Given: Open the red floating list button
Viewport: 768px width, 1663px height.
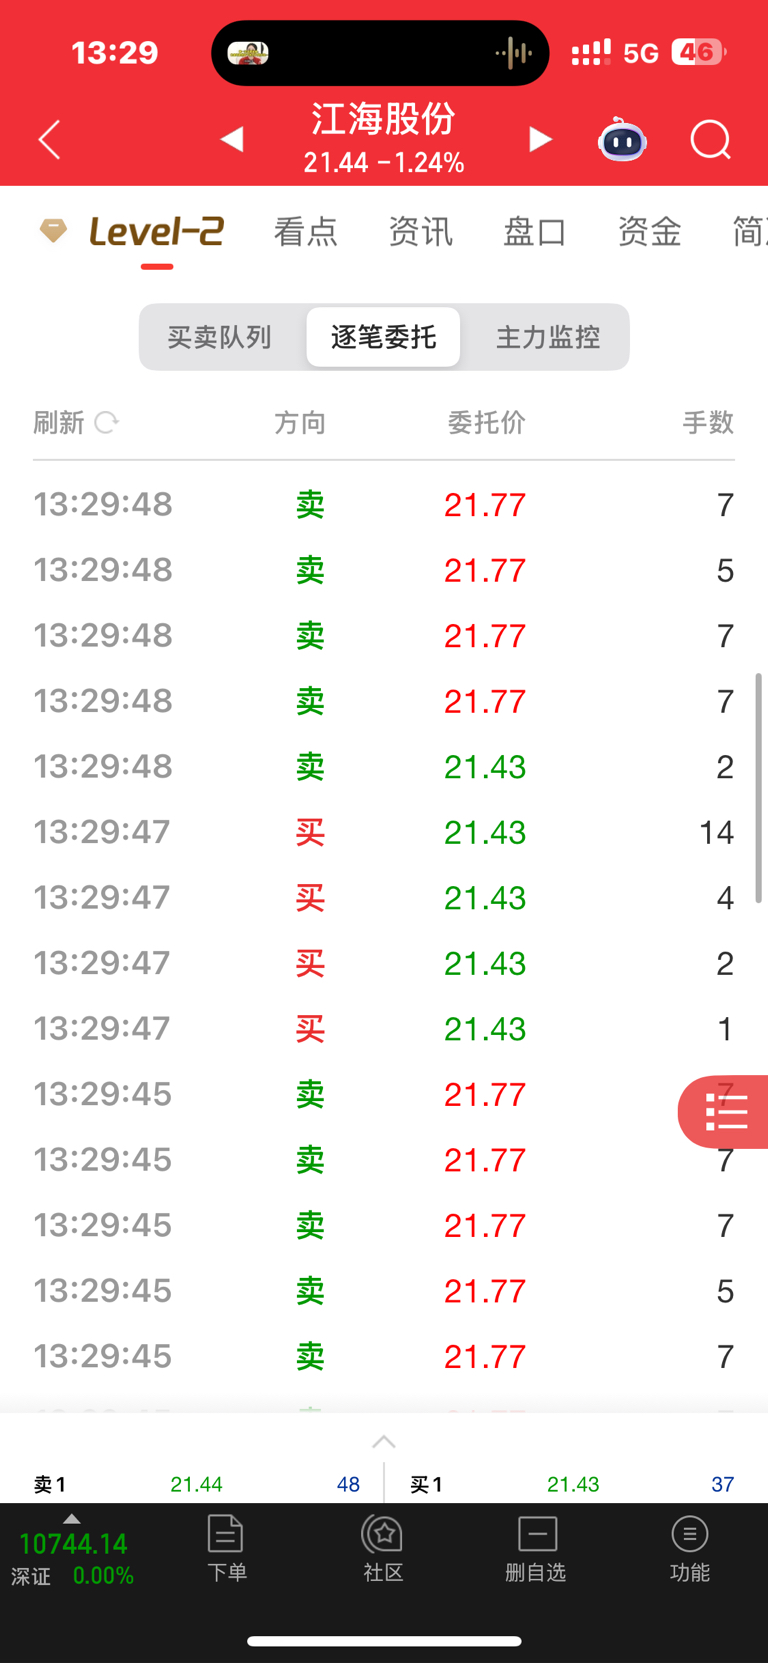Looking at the screenshot, I should (x=724, y=1112).
